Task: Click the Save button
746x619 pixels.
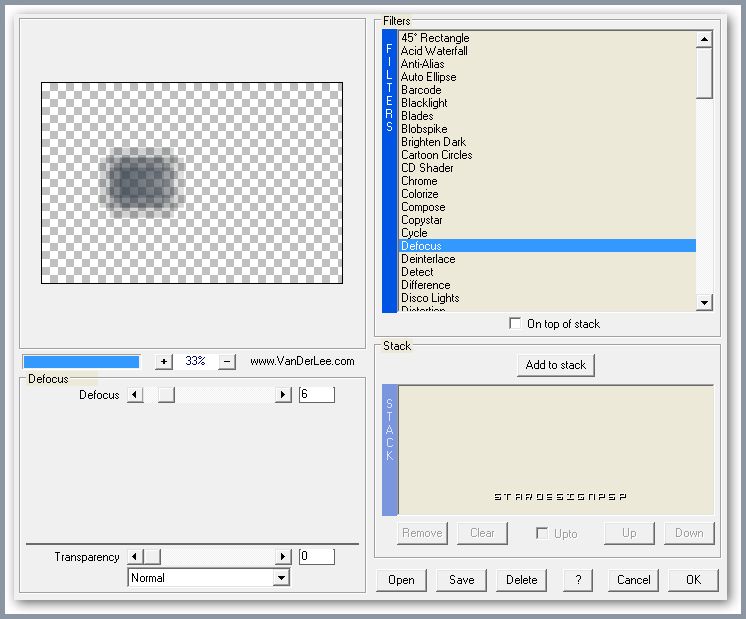Action: pos(462,580)
